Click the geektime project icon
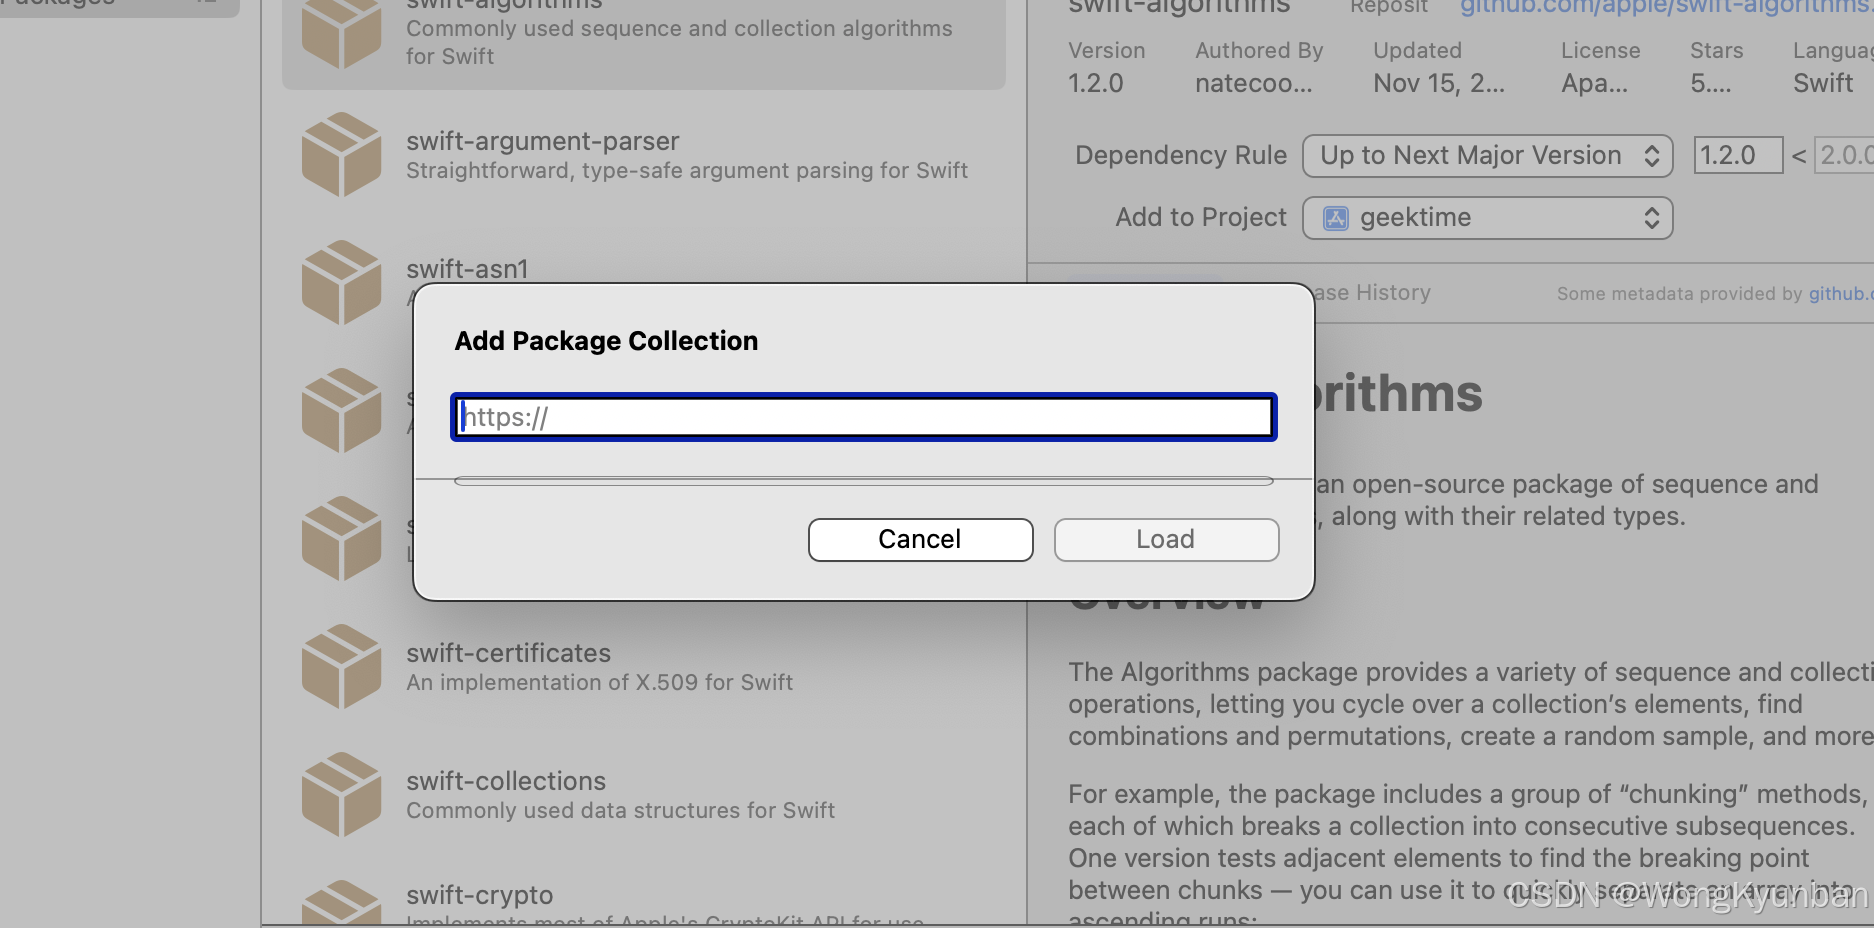The width and height of the screenshot is (1874, 928). coord(1336,218)
